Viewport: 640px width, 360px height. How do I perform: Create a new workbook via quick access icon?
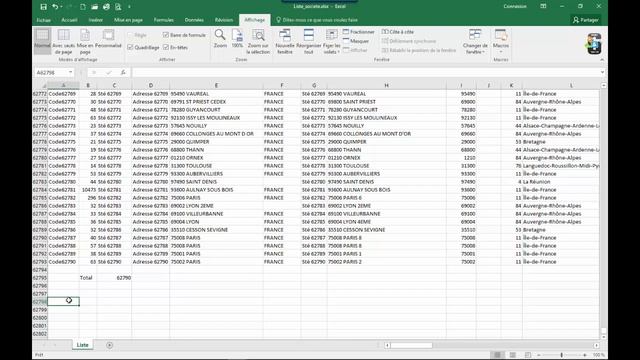(x=83, y=7)
